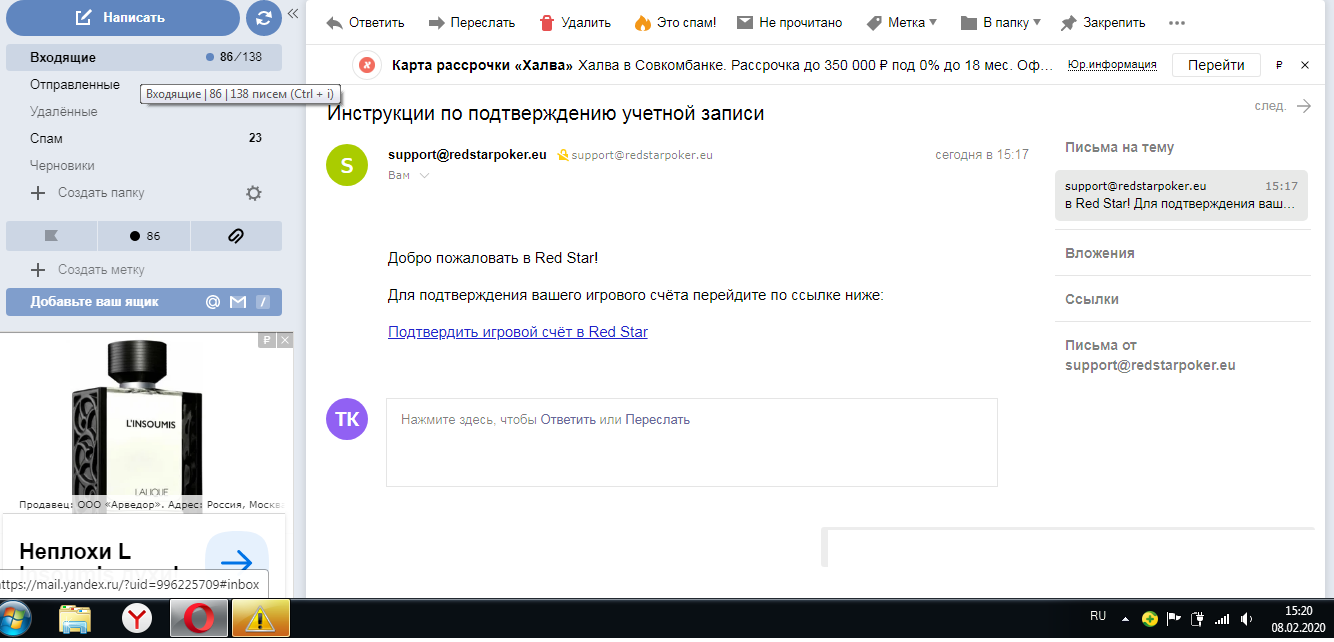
Task: Refresh the mailbox with the circular arrows icon
Action: click(x=264, y=18)
